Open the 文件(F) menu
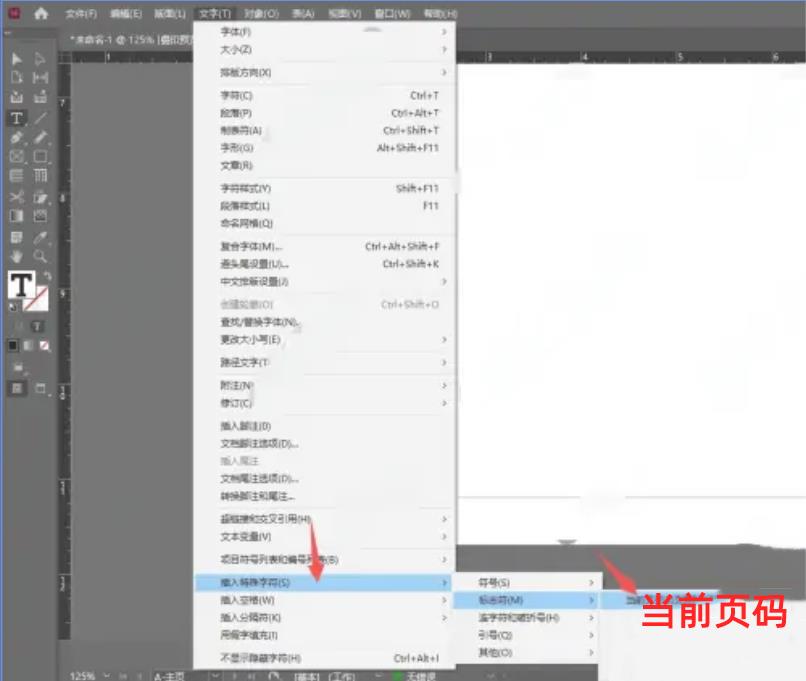Image resolution: width=806 pixels, height=681 pixels. [x=81, y=14]
